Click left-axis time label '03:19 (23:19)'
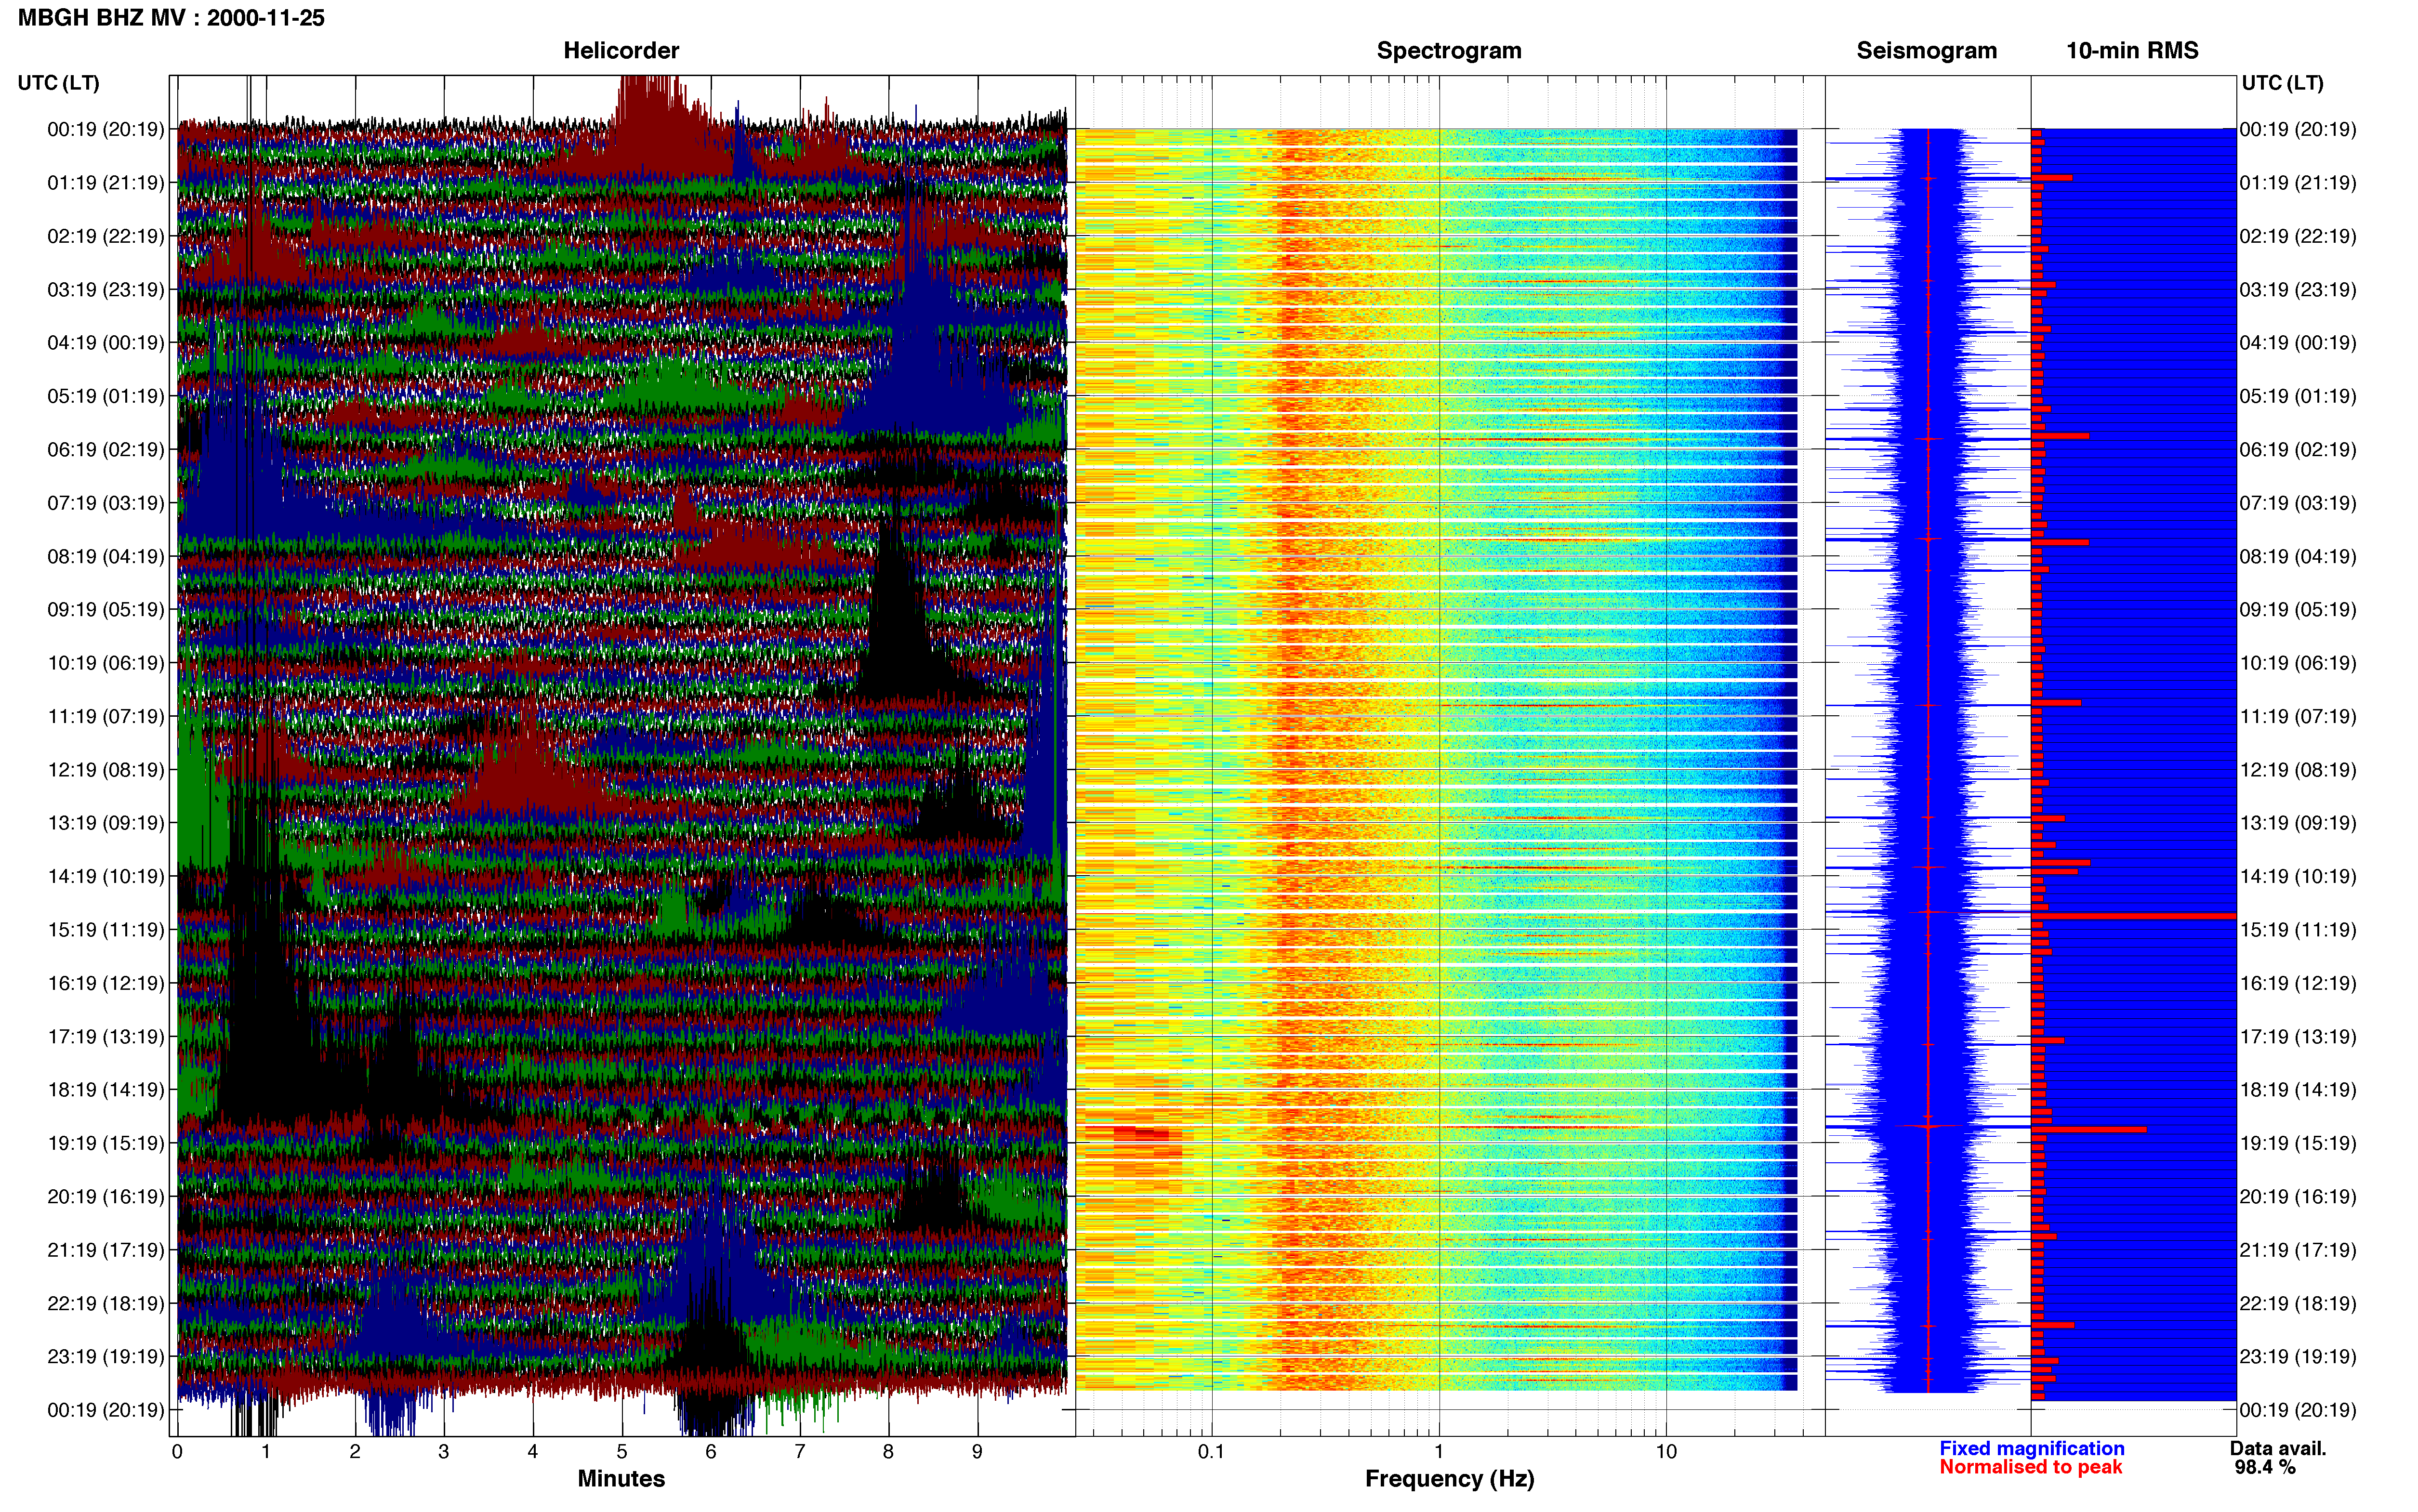The width and height of the screenshot is (2418, 1512). (x=106, y=290)
